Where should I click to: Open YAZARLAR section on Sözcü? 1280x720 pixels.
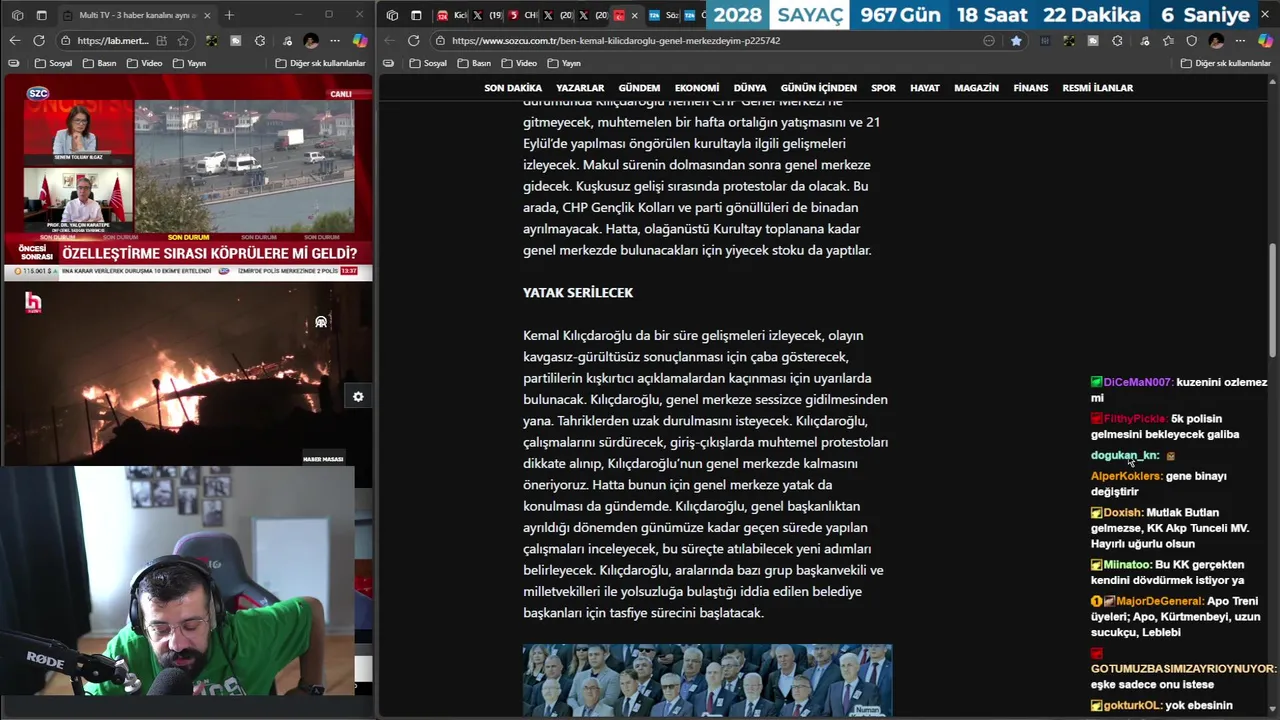coord(580,88)
